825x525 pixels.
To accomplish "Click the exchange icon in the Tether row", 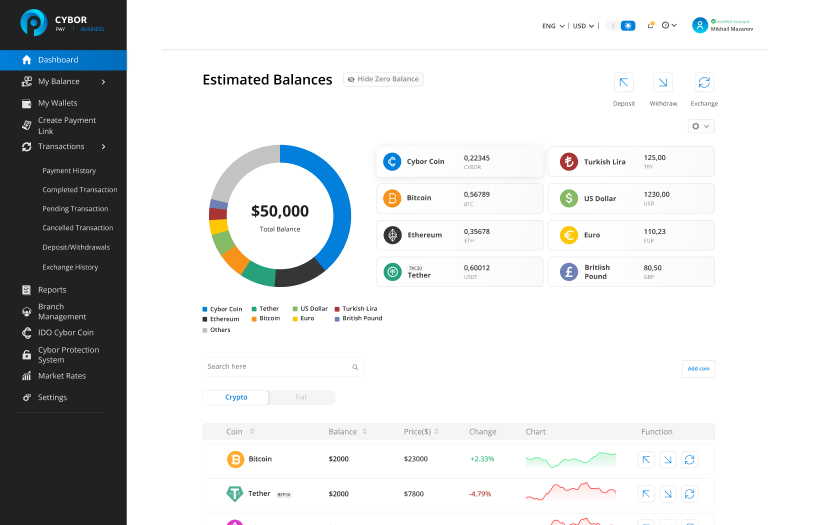I will 689,494.
